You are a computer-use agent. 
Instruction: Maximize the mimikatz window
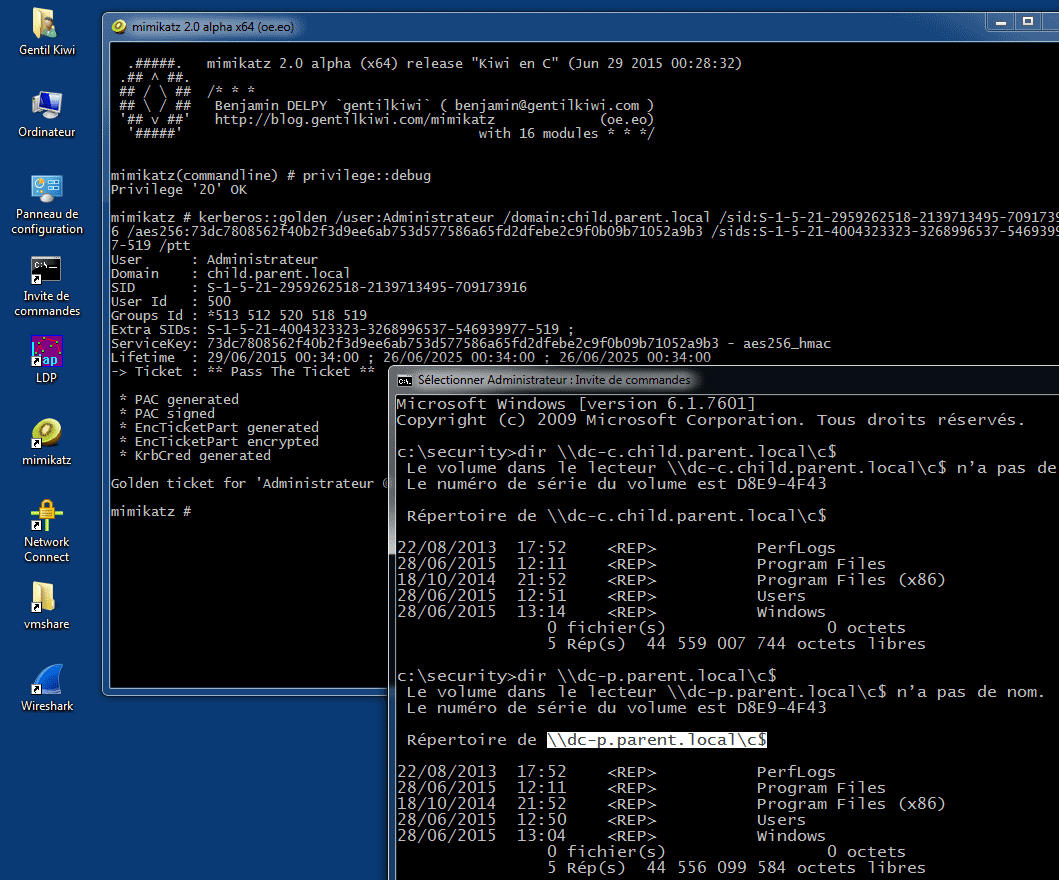point(1028,22)
